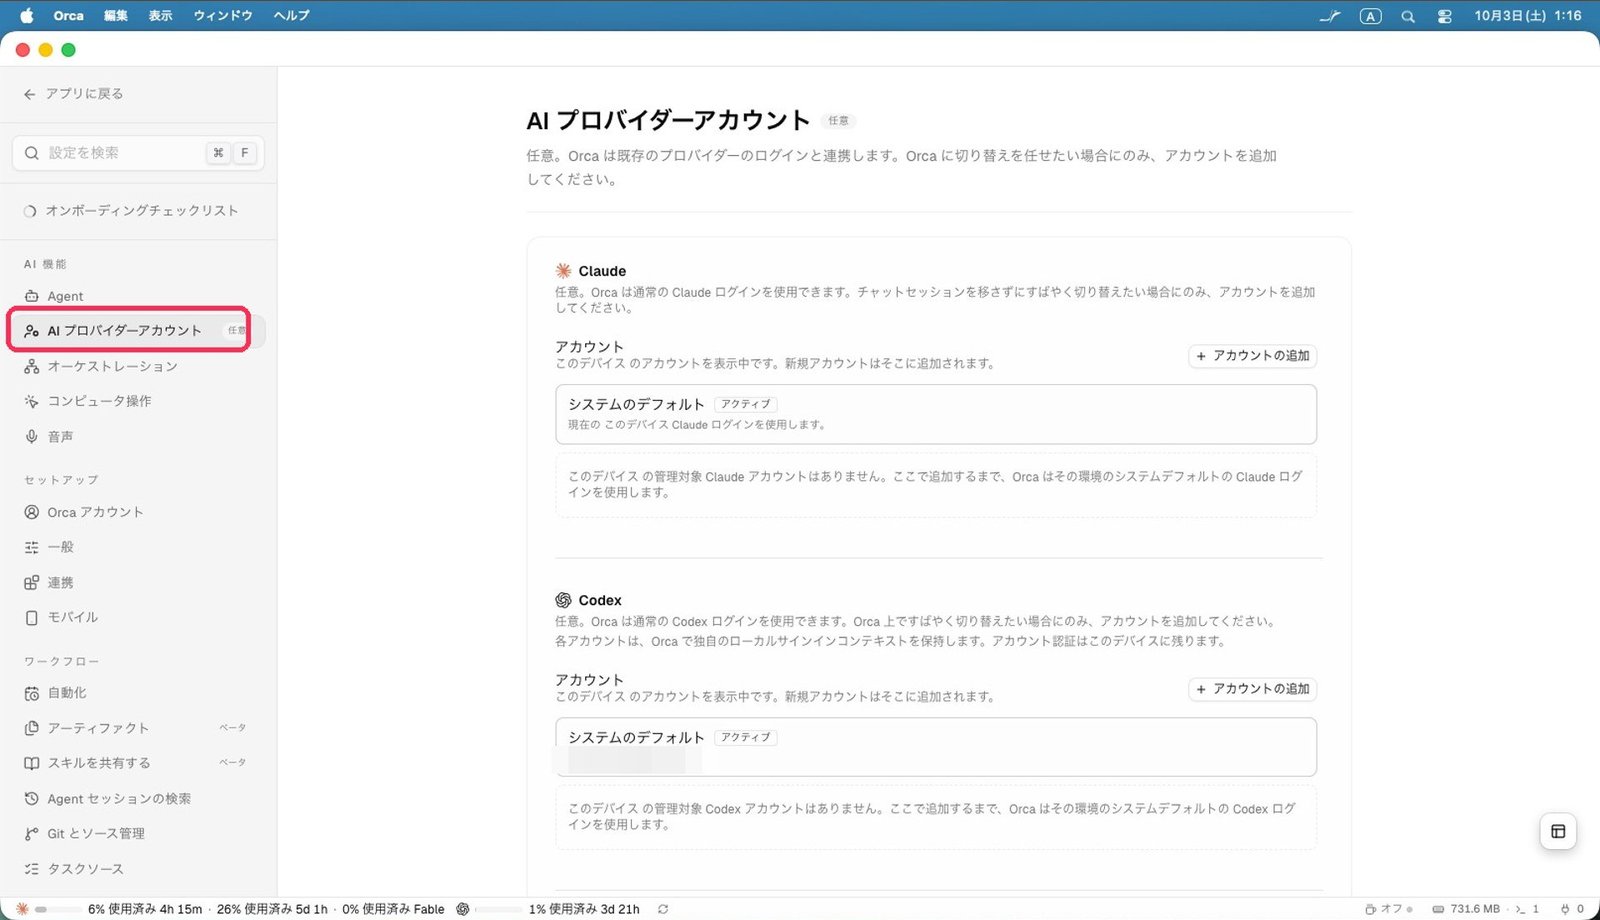Click the 0% 使用済み Fable status text
Image resolution: width=1600 pixels, height=920 pixels.
(393, 909)
